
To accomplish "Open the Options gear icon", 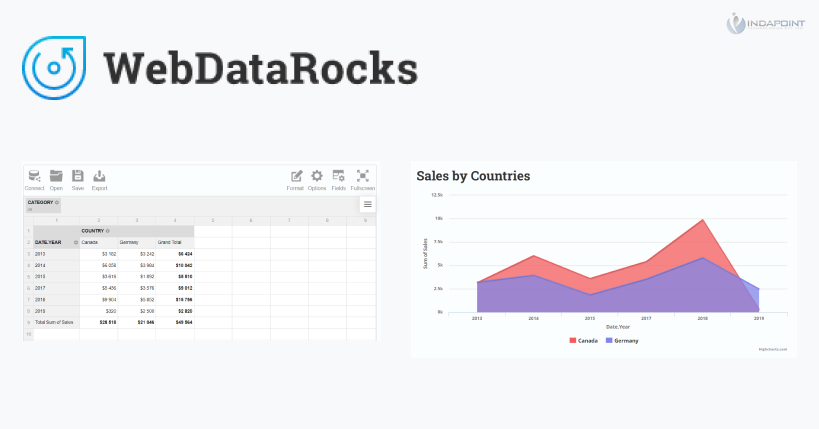I will click(x=317, y=177).
